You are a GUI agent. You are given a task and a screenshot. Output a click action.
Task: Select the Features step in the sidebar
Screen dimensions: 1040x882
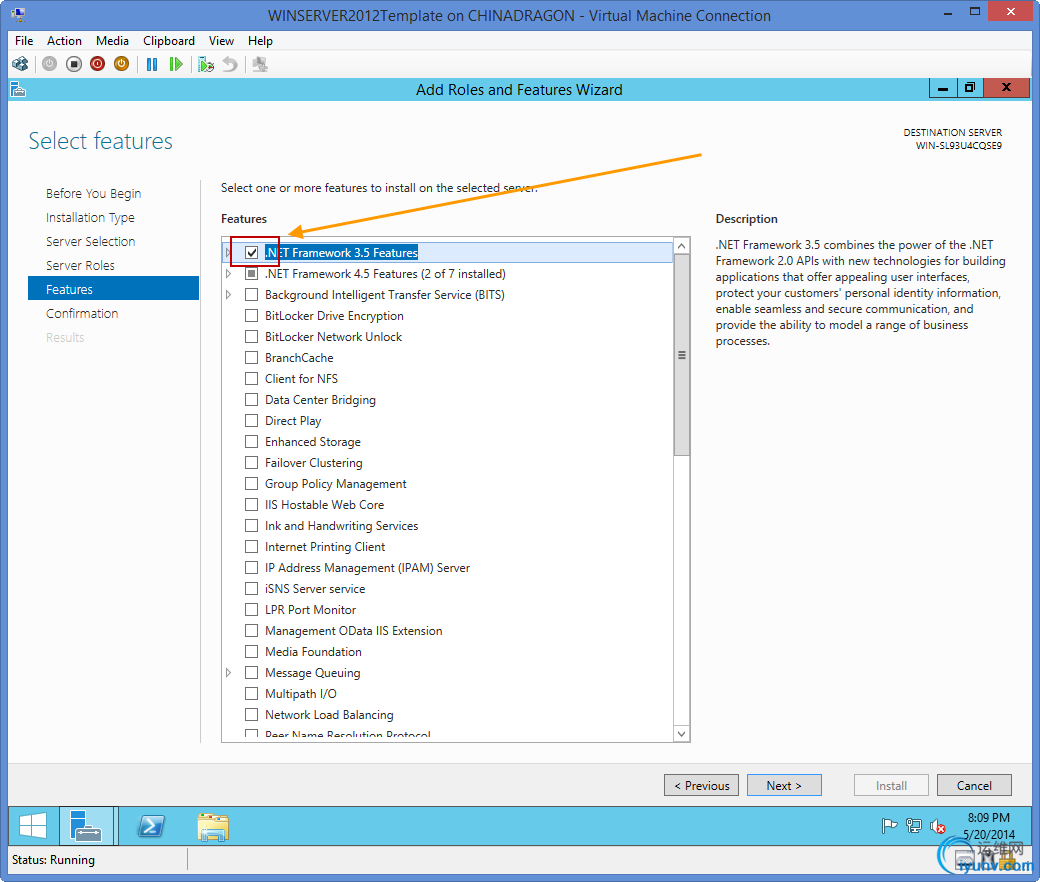click(113, 289)
